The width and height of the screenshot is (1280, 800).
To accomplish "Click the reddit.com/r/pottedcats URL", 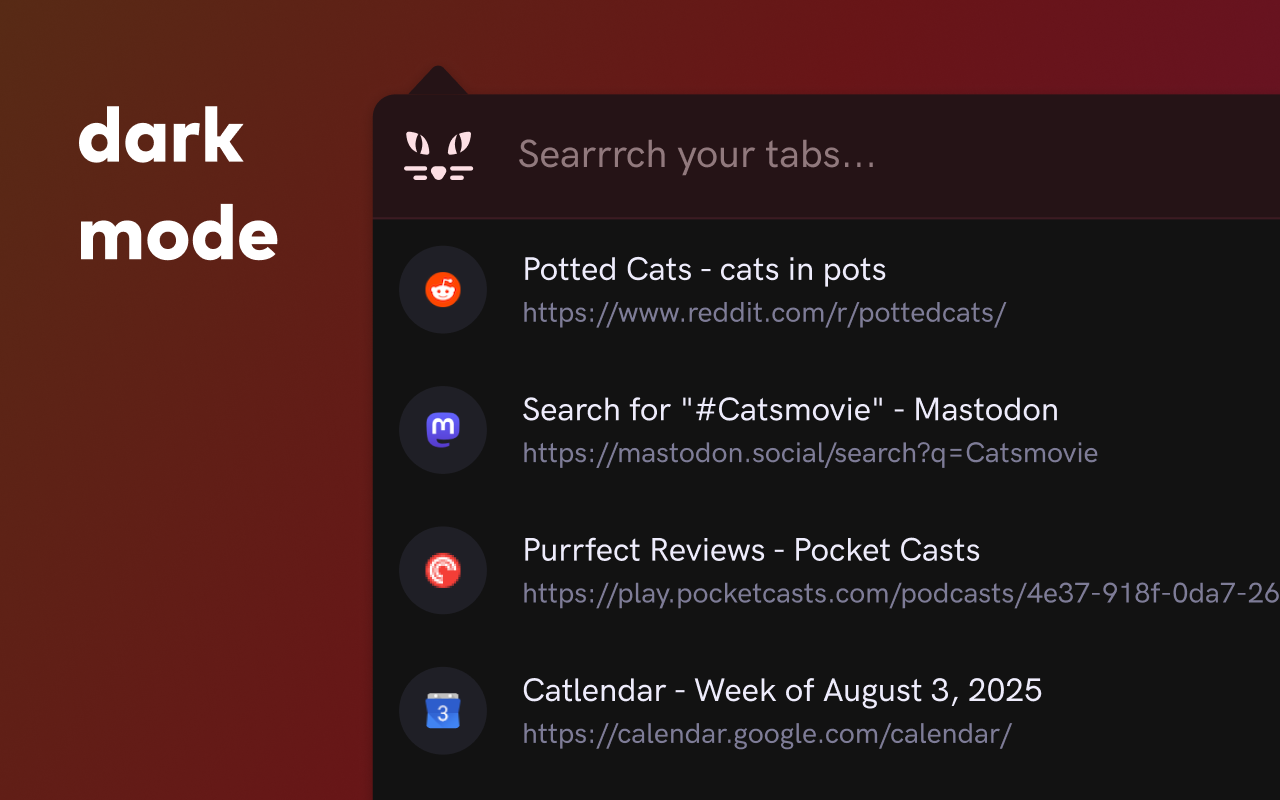I will click(764, 313).
